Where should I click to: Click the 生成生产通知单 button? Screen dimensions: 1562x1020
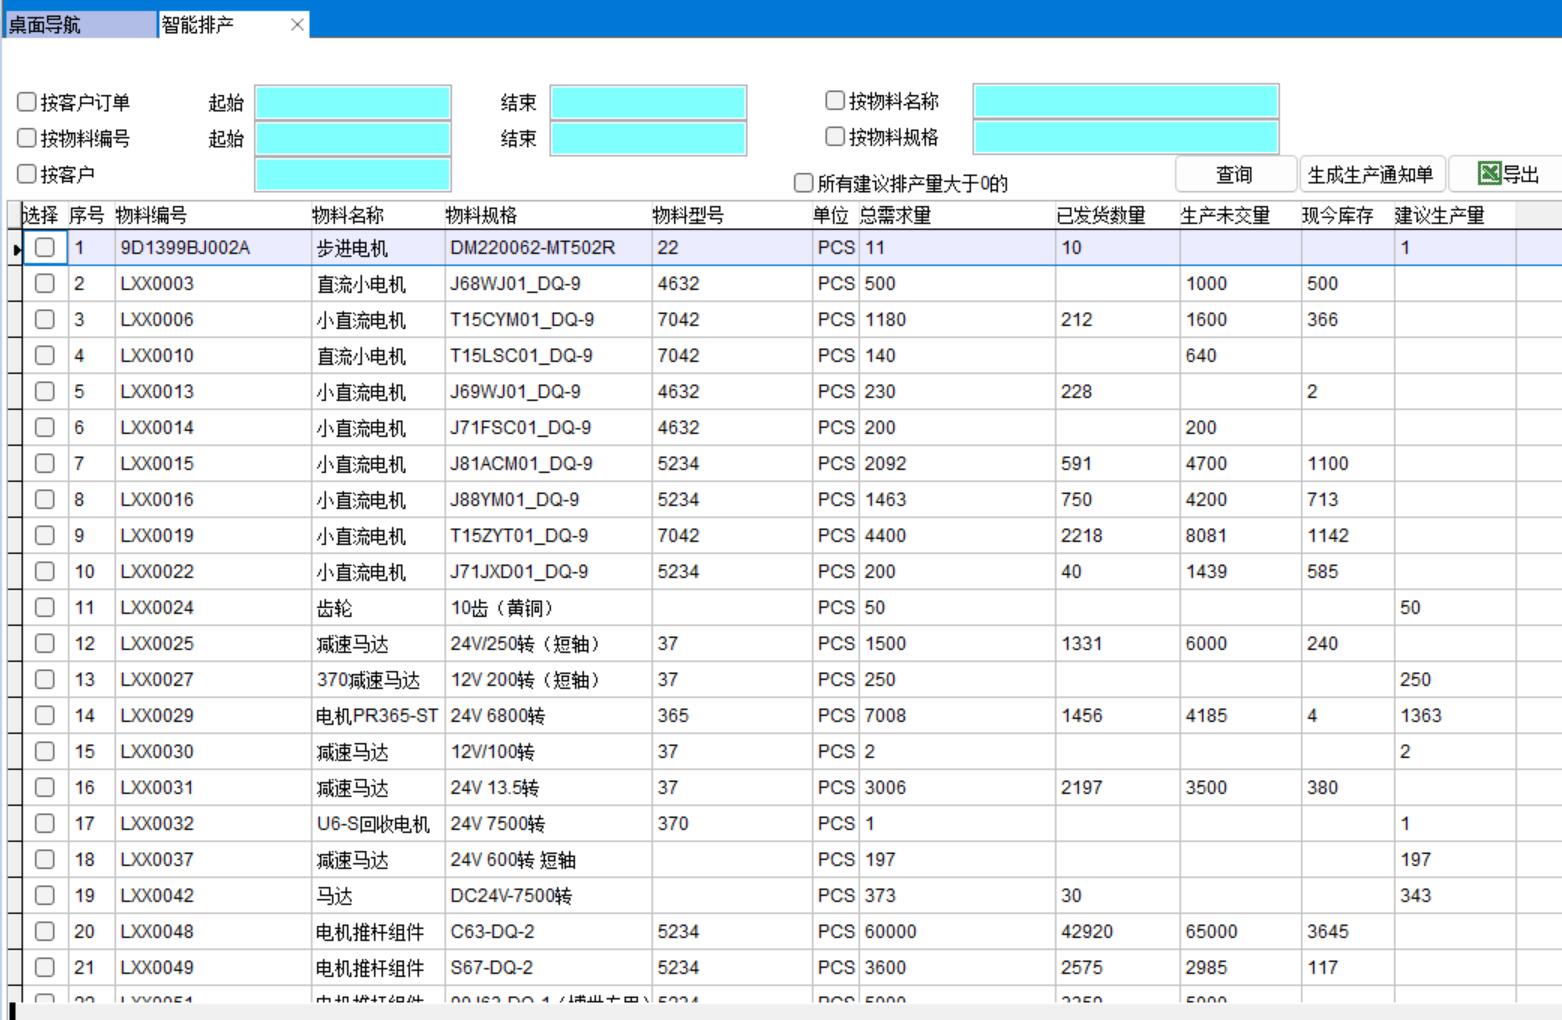click(x=1370, y=175)
